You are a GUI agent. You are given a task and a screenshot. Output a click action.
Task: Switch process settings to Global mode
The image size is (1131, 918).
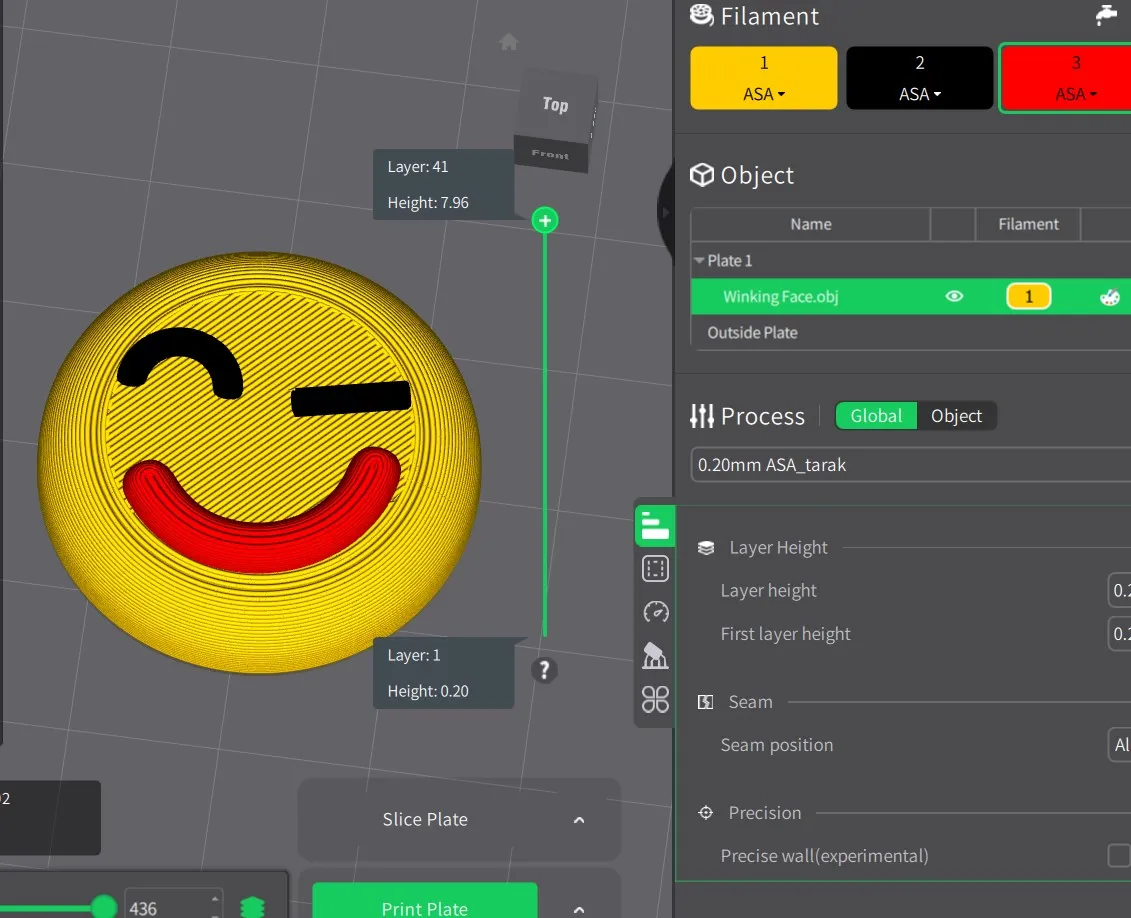point(876,416)
